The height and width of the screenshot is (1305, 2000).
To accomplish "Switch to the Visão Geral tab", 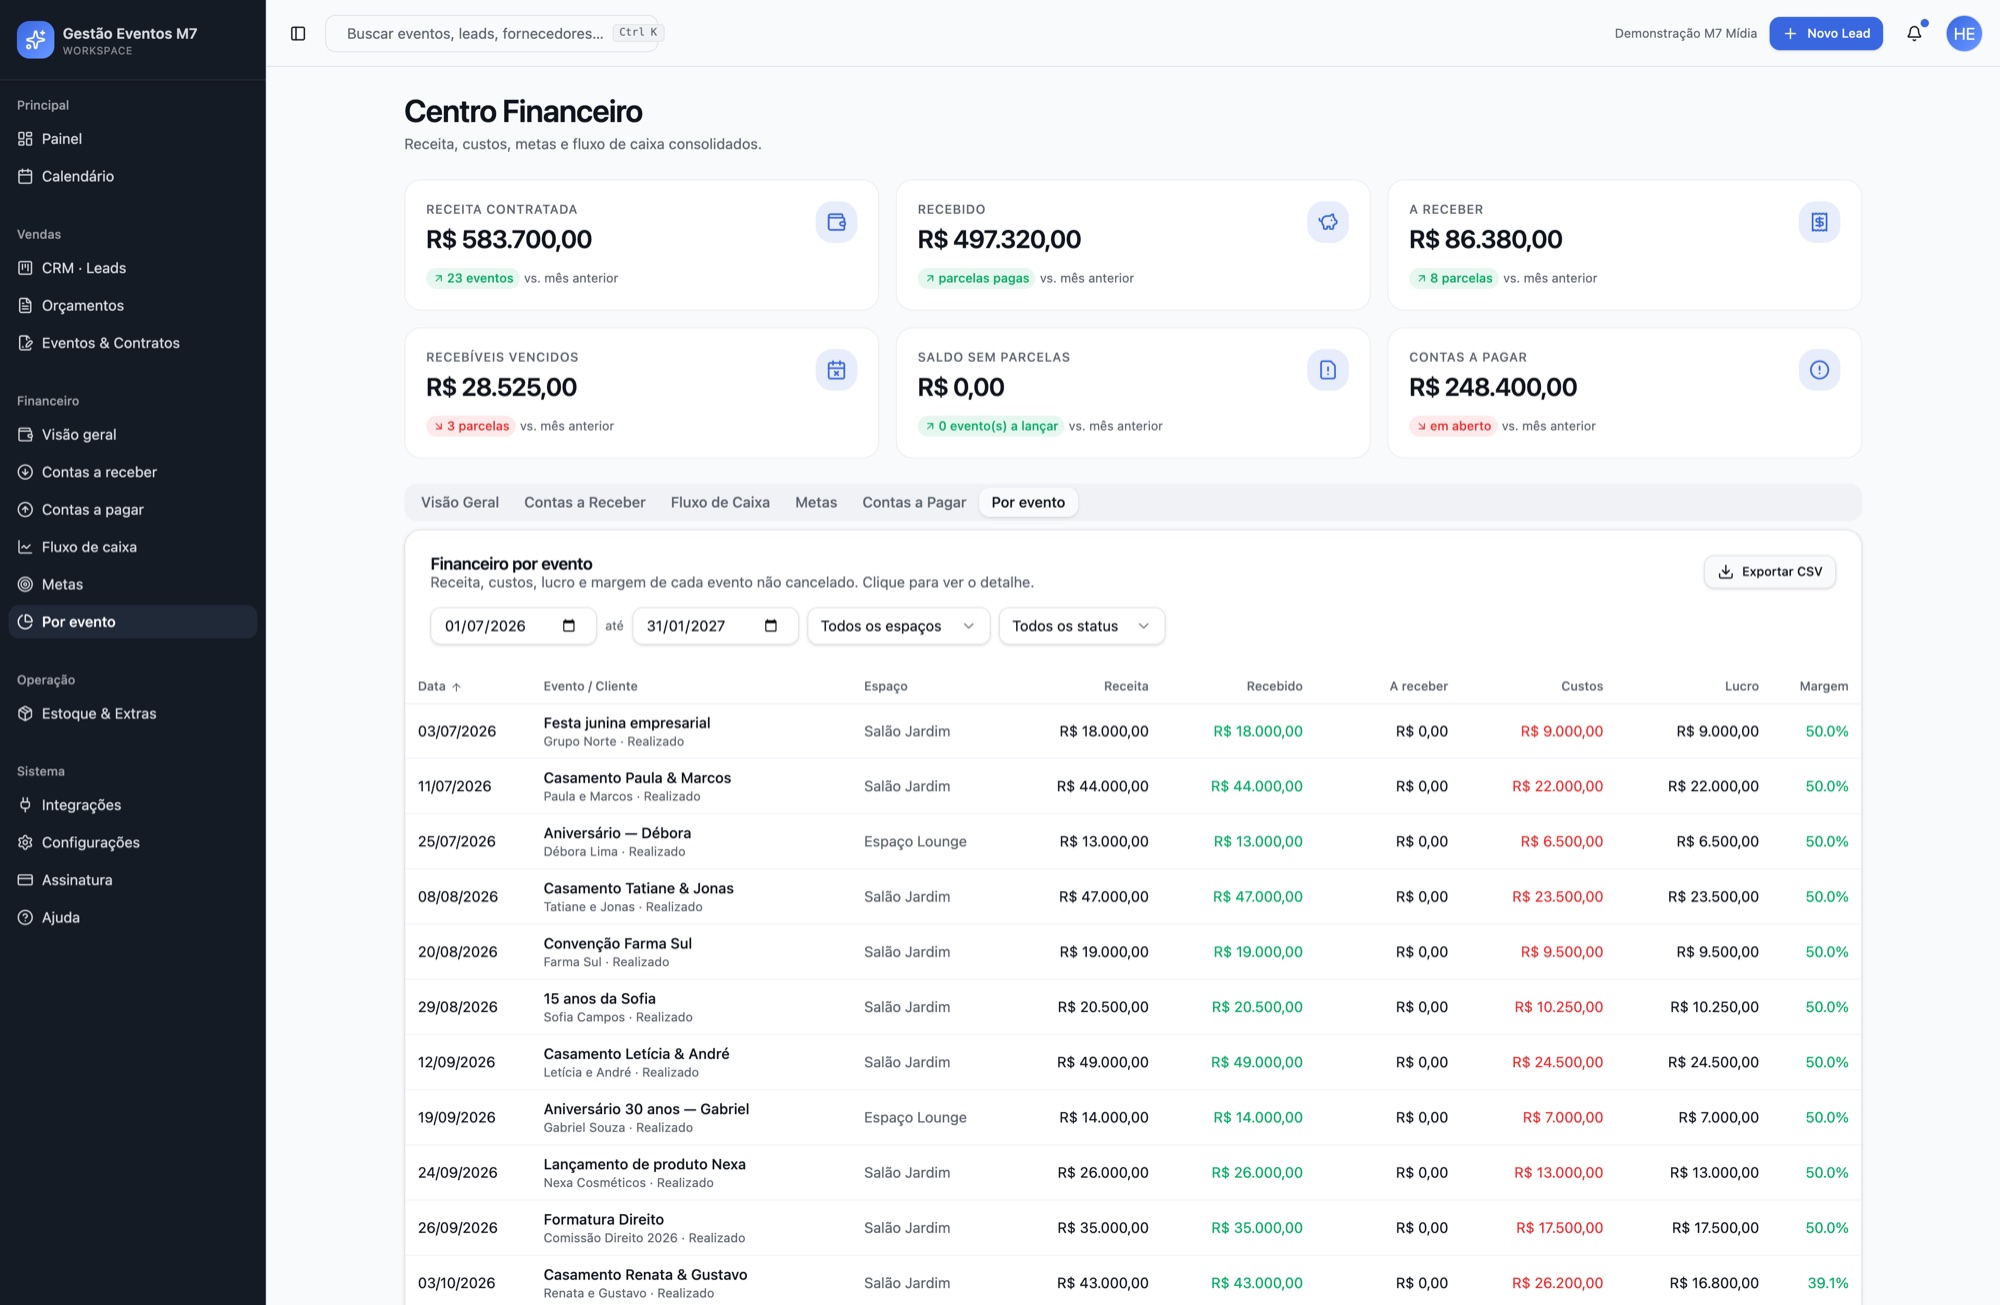I will click(460, 503).
